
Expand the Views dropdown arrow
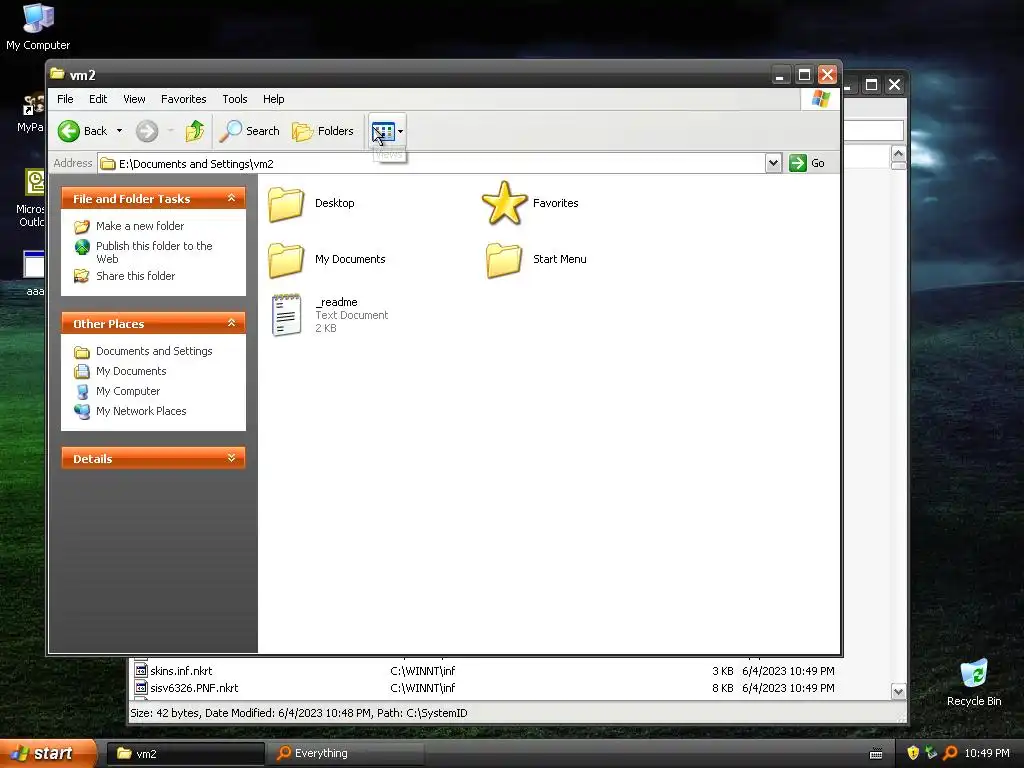tap(400, 131)
